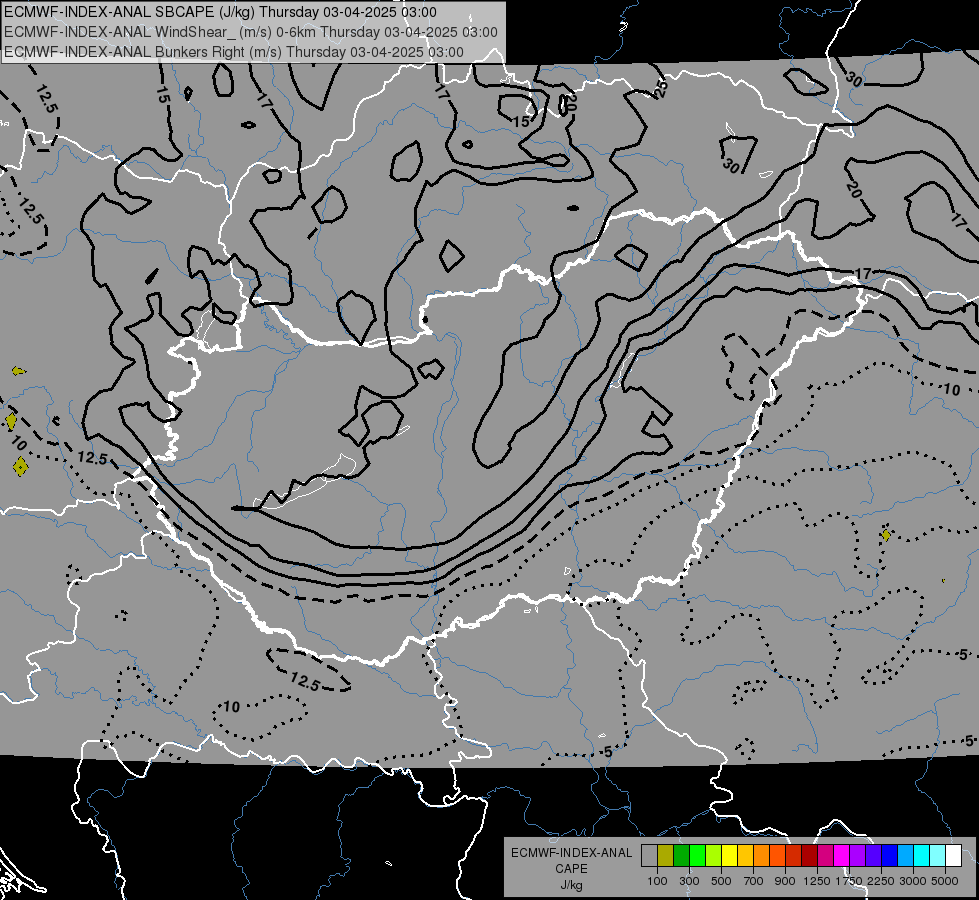Pick the dark green legend swatch
Screen dimensions: 979x900
[x=681, y=856]
